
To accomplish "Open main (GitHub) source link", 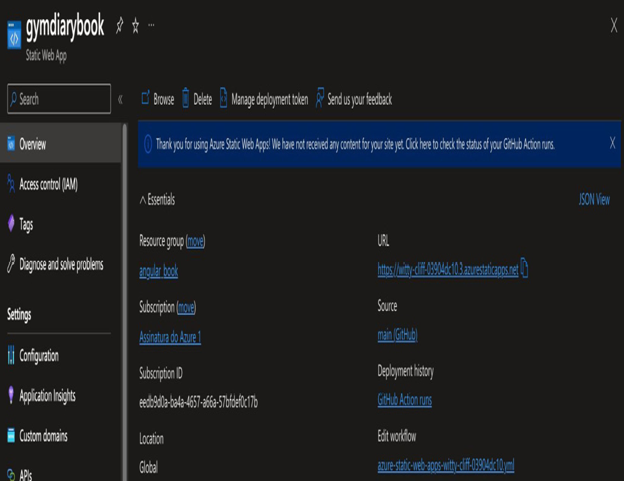I will click(397, 335).
